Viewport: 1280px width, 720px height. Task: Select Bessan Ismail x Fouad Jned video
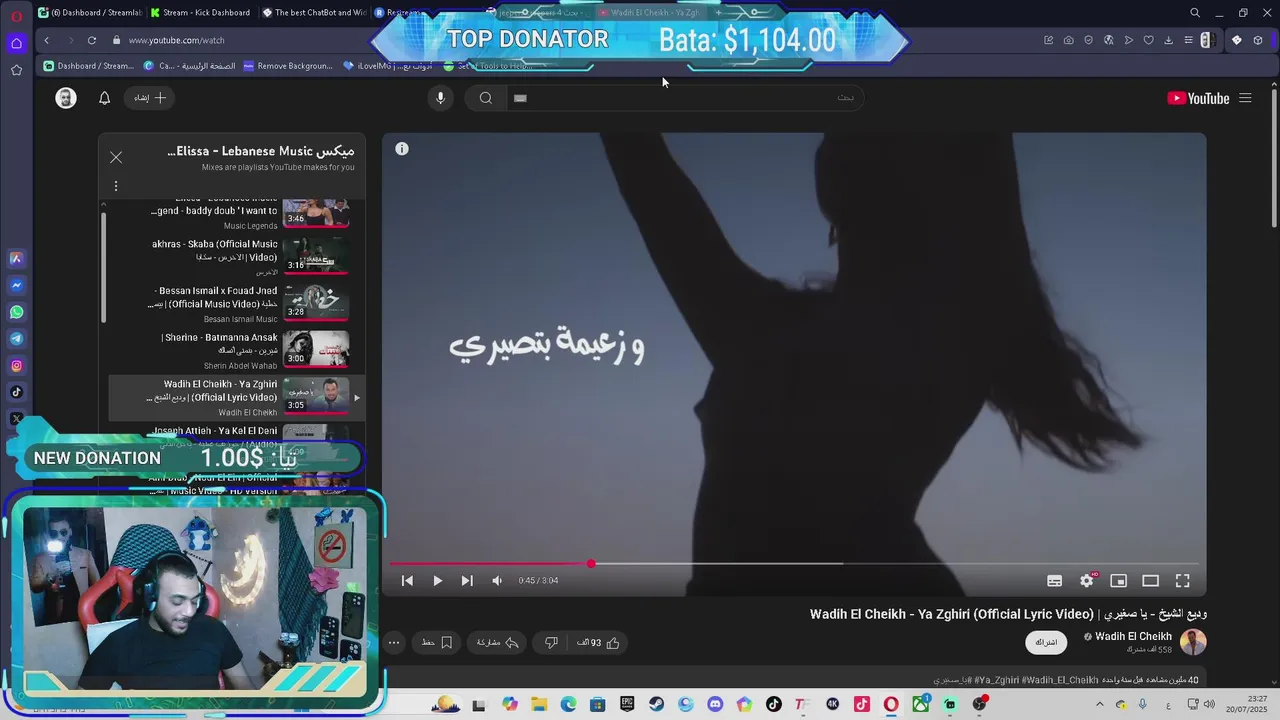coord(237,303)
